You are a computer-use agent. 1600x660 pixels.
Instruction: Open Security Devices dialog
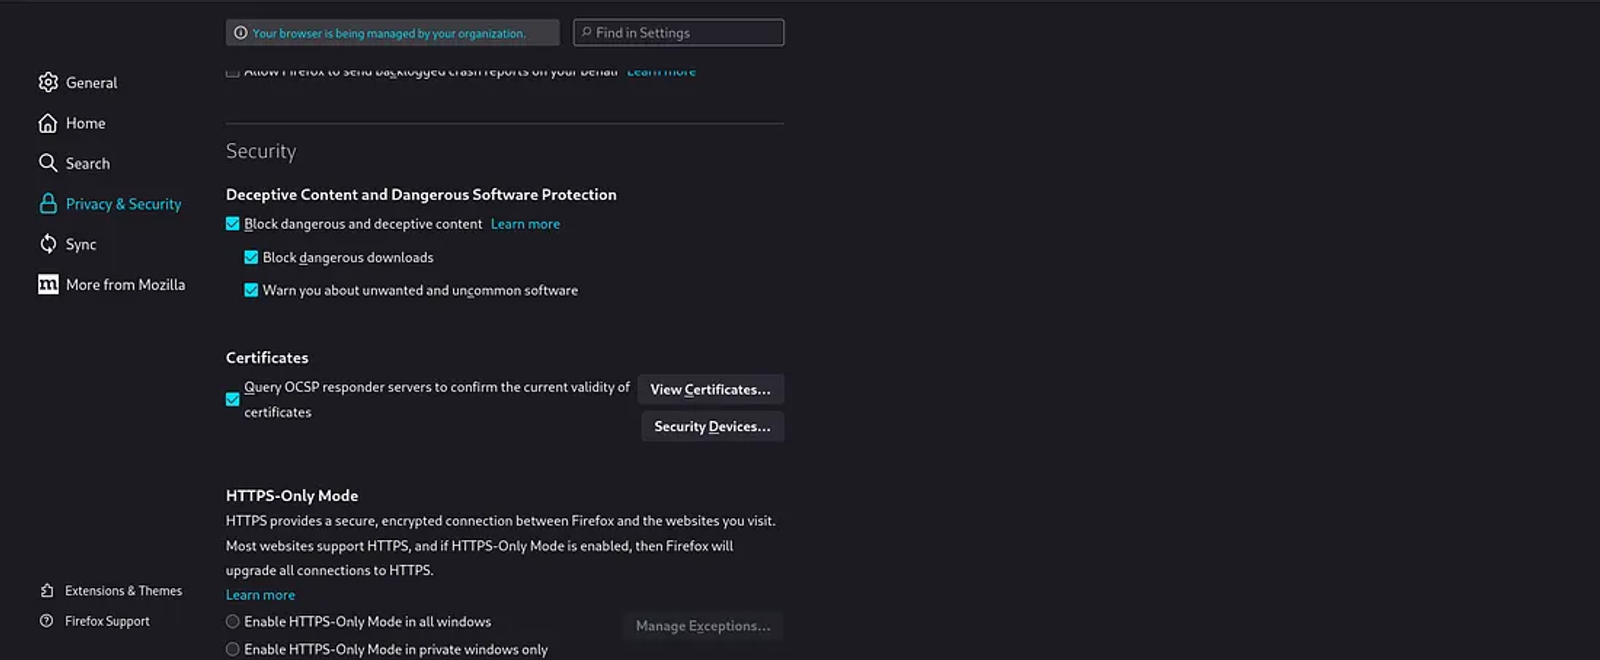[712, 426]
